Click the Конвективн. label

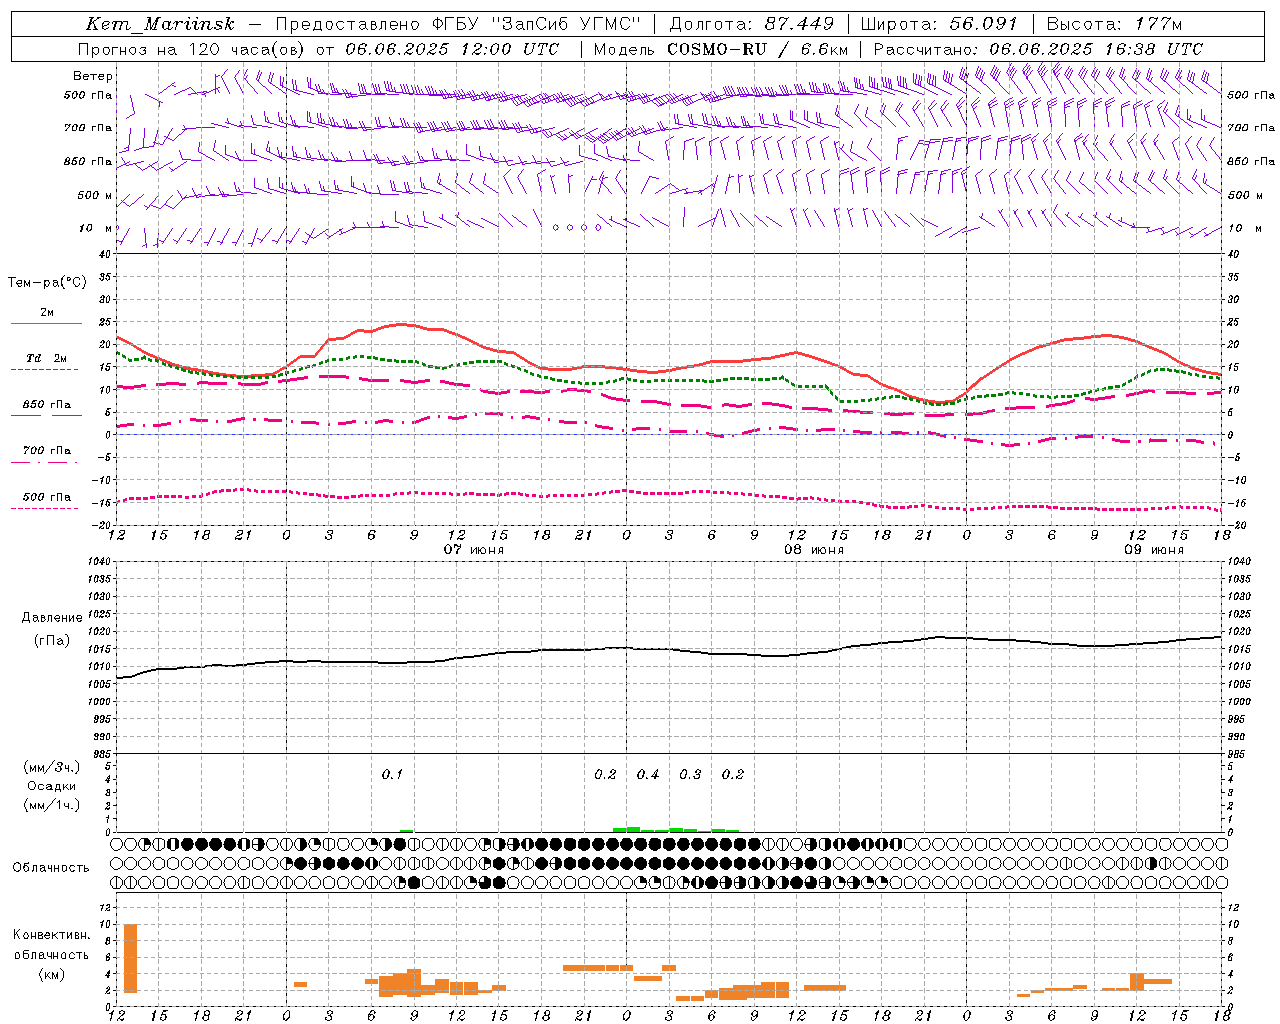[52, 935]
